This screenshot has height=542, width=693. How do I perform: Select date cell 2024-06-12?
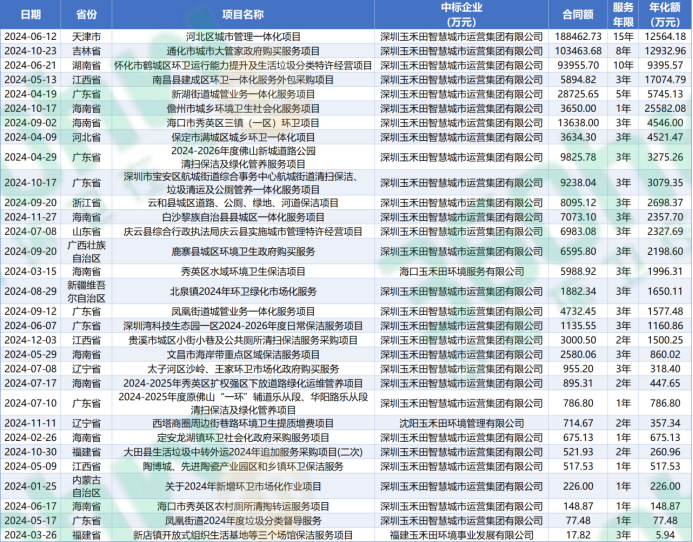tap(30, 37)
